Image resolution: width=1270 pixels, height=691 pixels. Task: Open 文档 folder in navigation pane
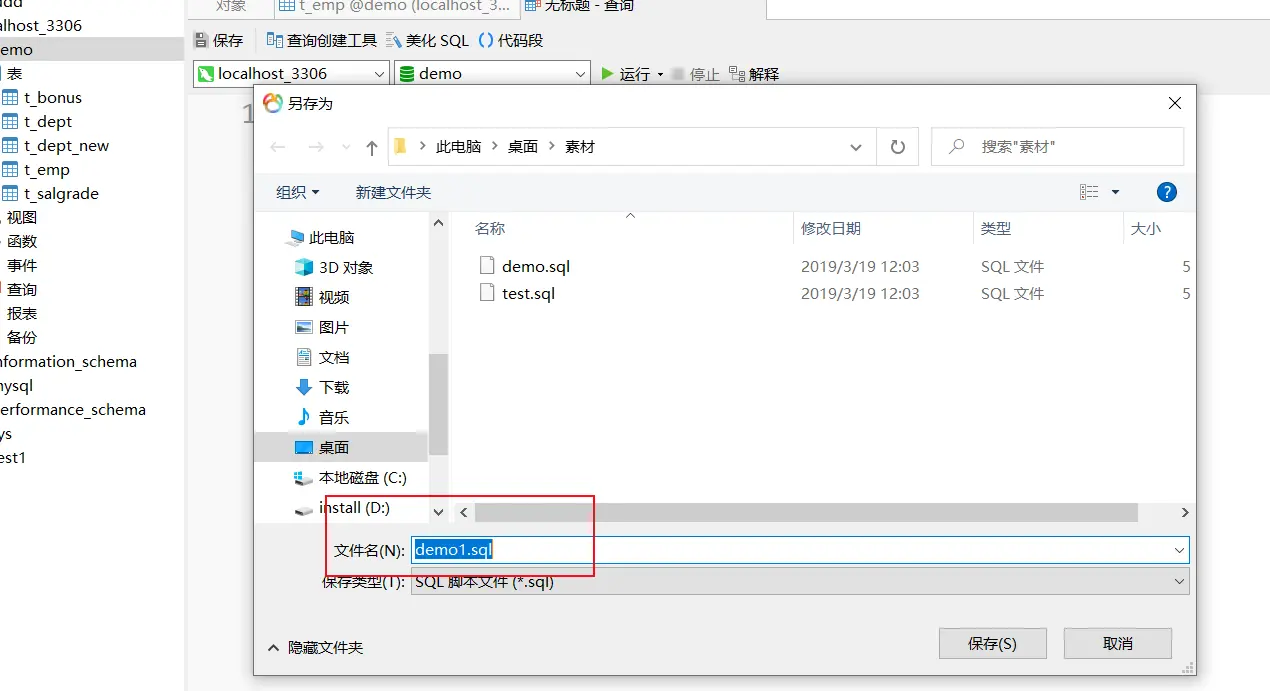[x=334, y=357]
